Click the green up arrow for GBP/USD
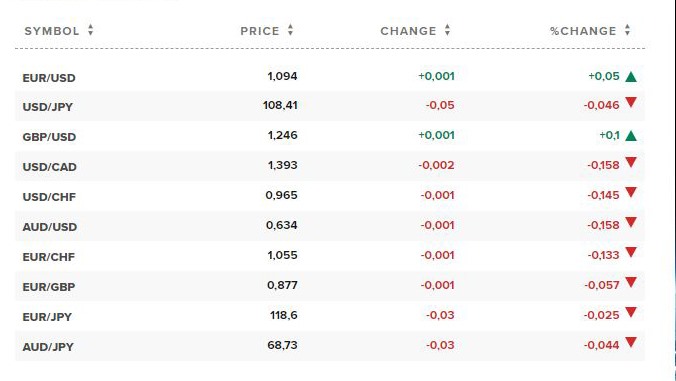The image size is (676, 381). (x=631, y=136)
